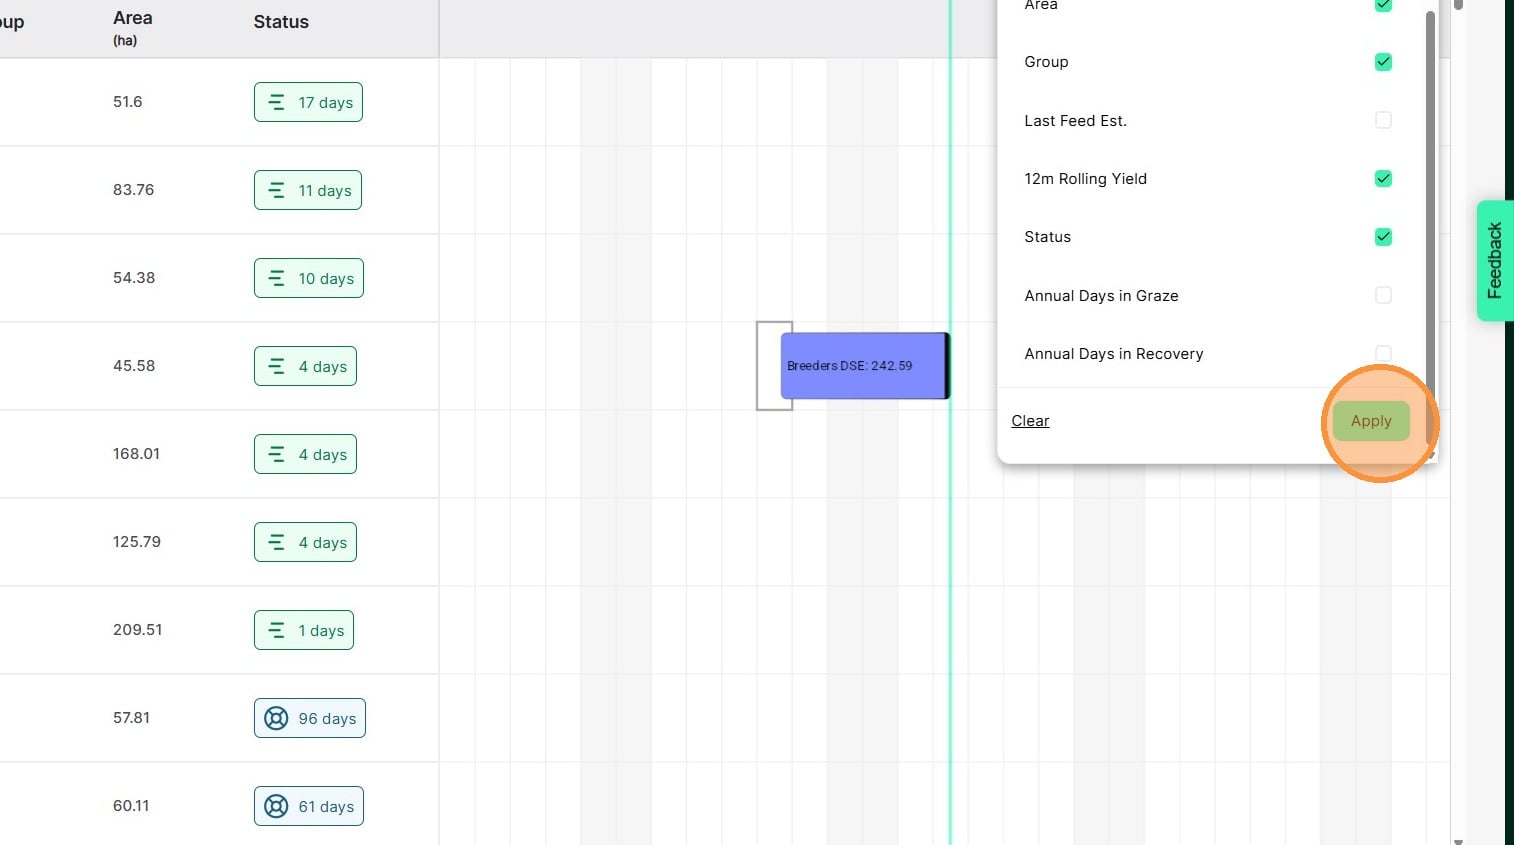Uncheck the 12m Rolling Yield checkbox

1383,179
